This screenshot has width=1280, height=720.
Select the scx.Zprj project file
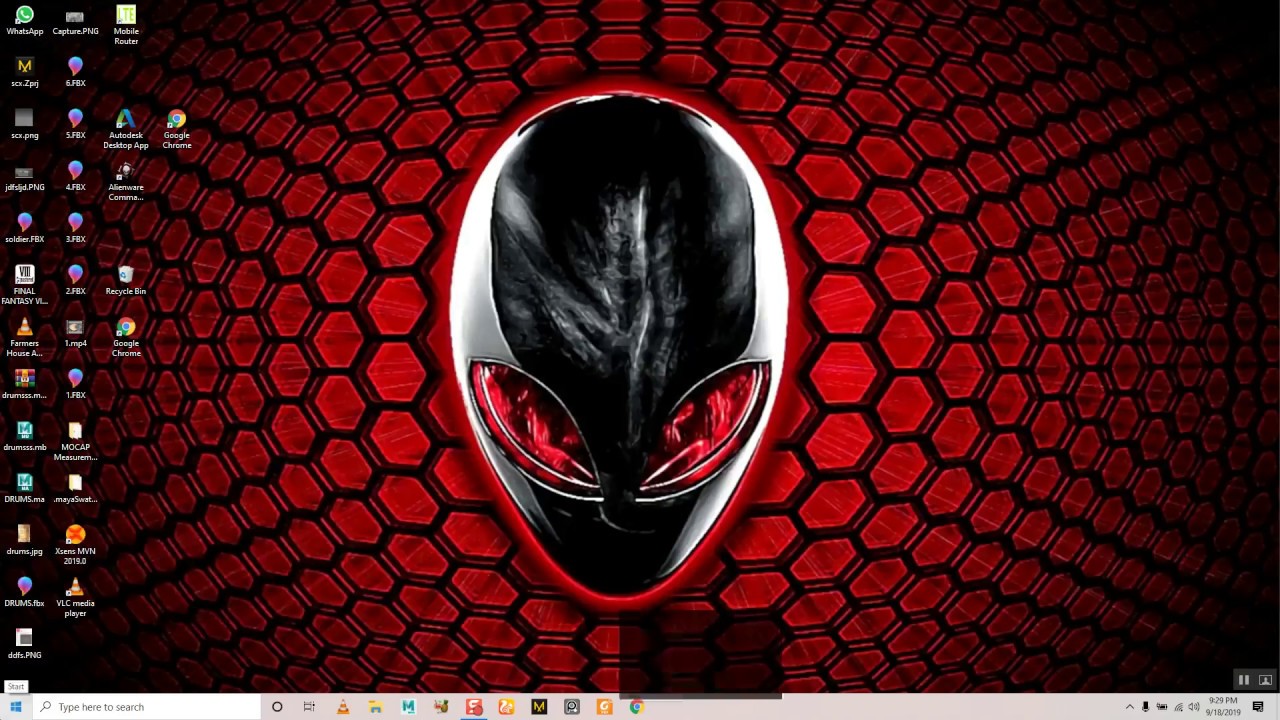(x=25, y=73)
